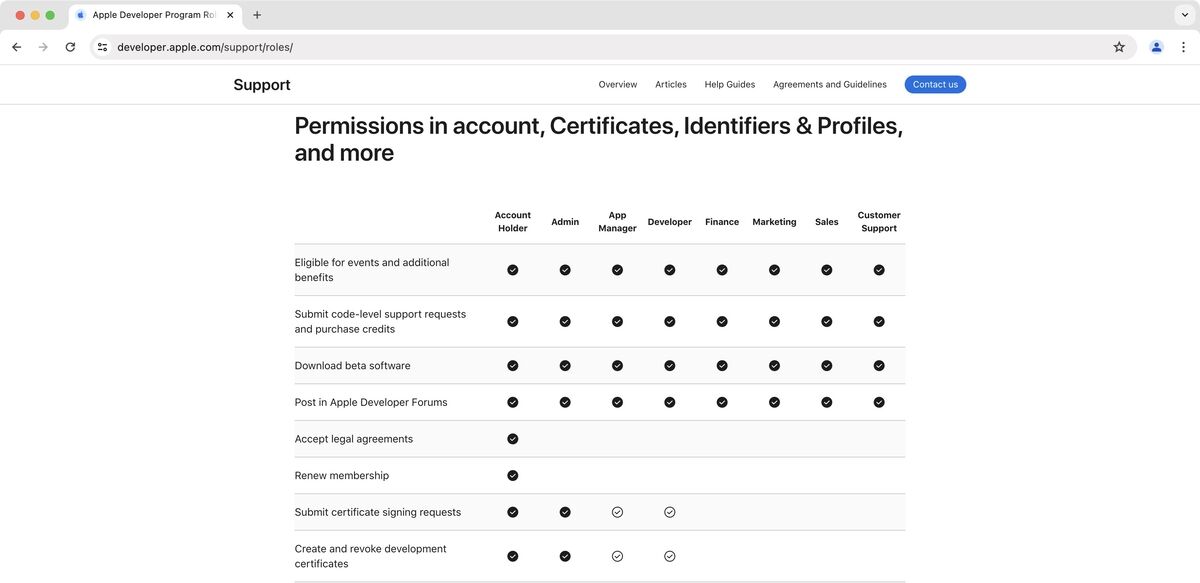Click Sales checkmark for code-level support requests

tap(827, 322)
